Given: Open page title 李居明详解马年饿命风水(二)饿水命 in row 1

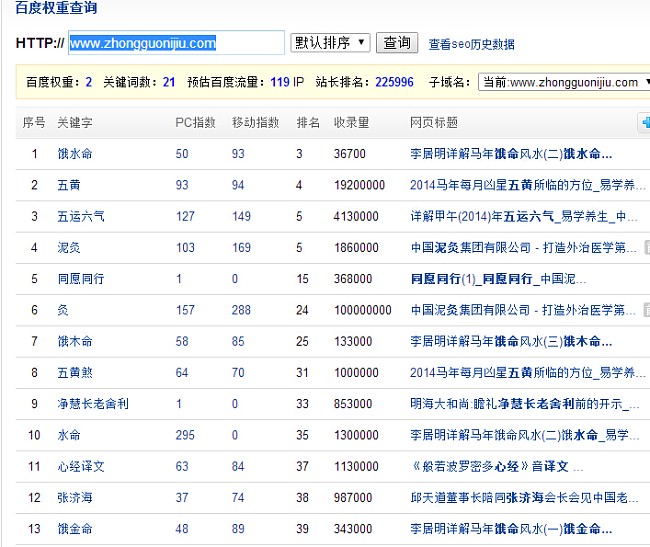Looking at the screenshot, I should coord(511,154).
